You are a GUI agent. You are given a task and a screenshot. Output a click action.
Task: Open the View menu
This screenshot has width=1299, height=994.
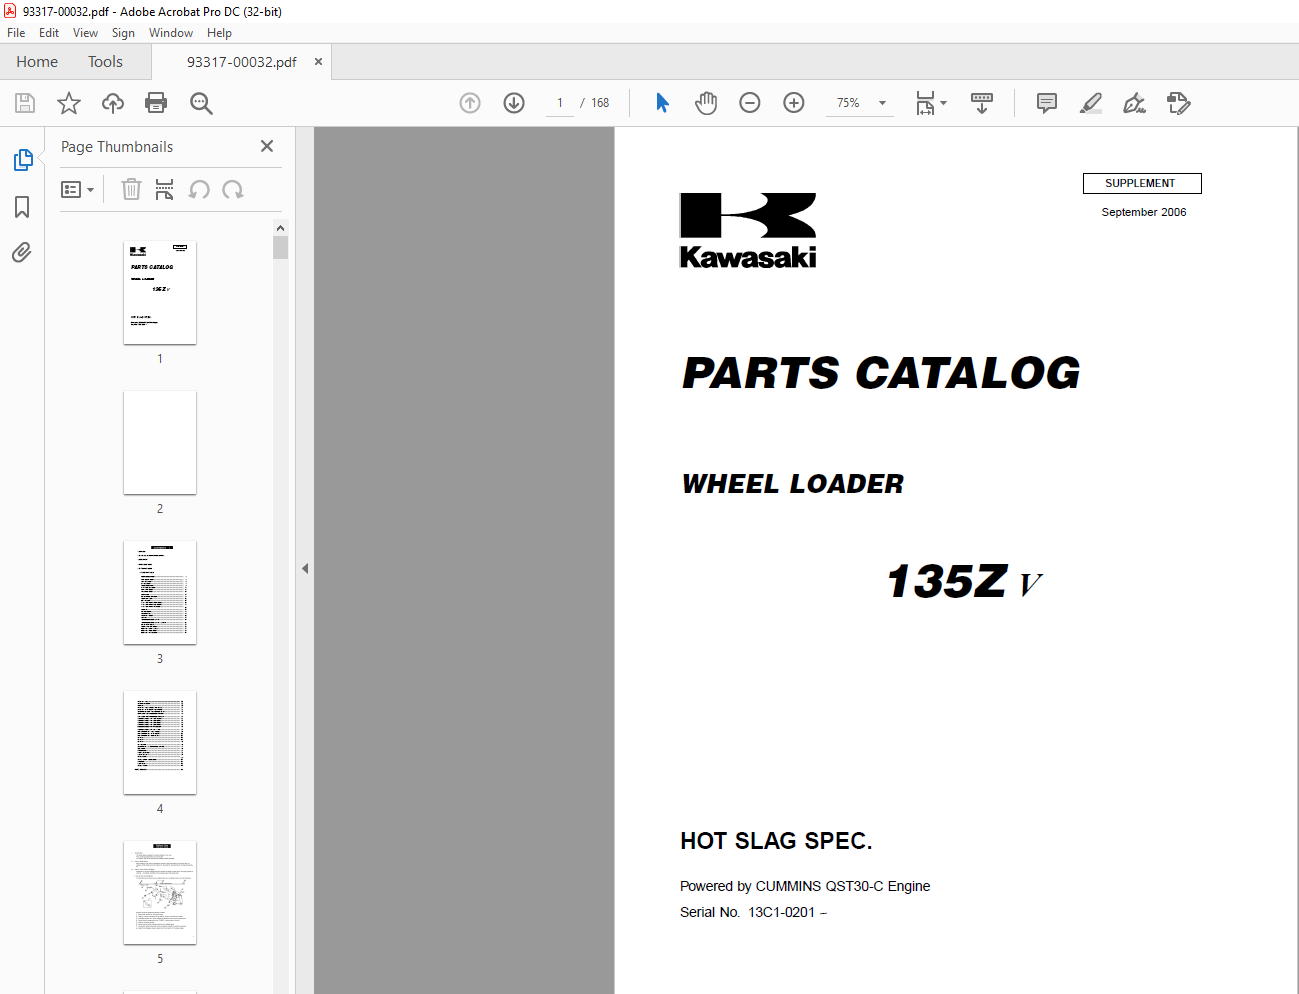pyautogui.click(x=85, y=33)
